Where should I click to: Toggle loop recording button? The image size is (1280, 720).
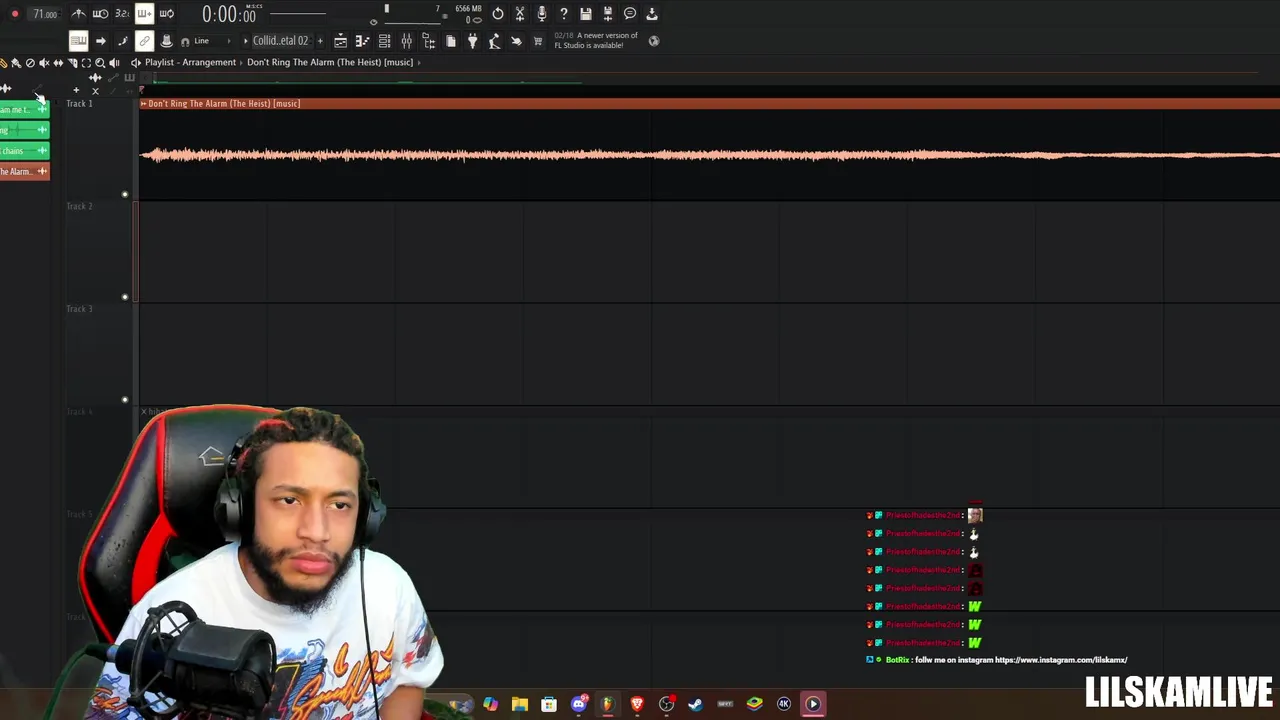166,14
